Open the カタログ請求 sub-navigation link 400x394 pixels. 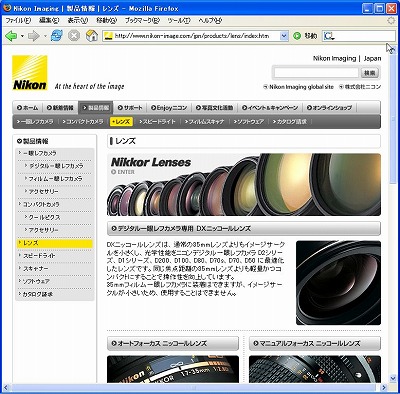click(x=290, y=122)
